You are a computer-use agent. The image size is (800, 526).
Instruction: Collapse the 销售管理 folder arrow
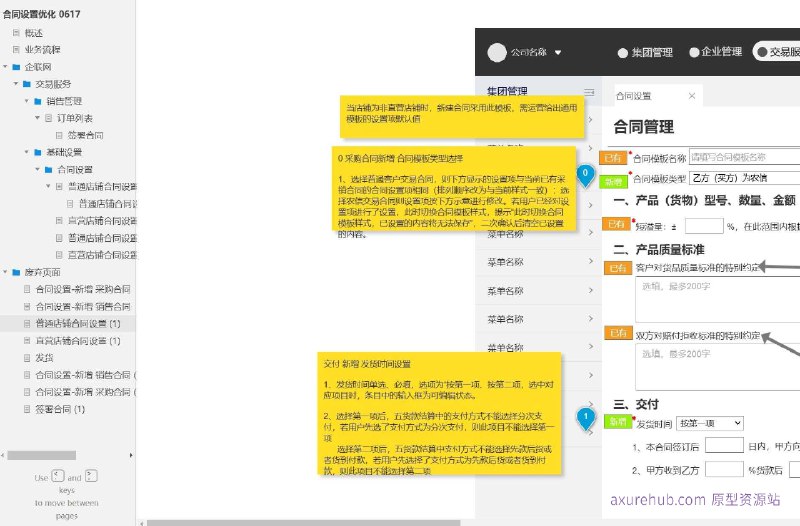pyautogui.click(x=27, y=101)
